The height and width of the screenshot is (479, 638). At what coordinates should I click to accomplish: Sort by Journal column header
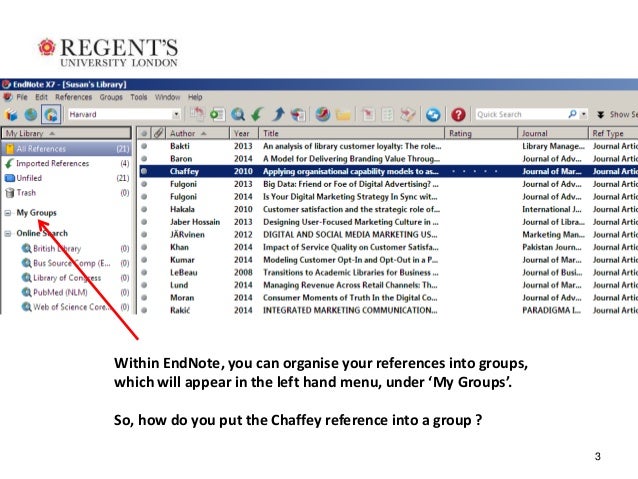(553, 133)
